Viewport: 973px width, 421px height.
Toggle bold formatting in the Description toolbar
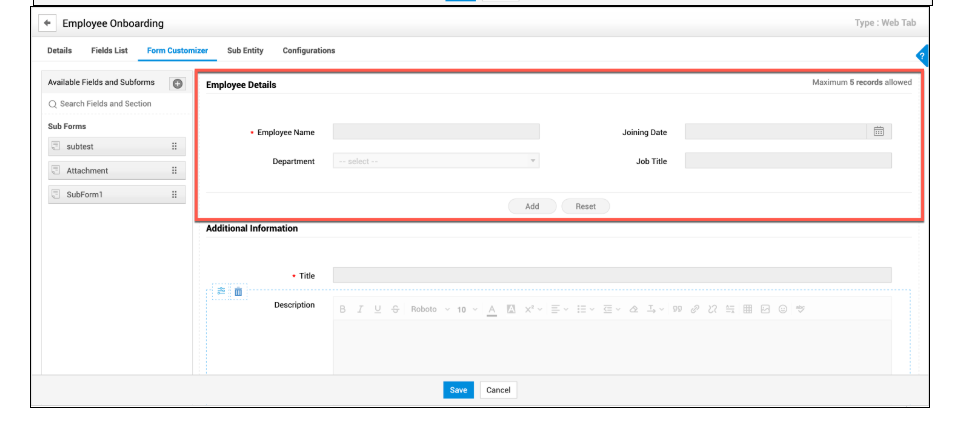click(344, 309)
